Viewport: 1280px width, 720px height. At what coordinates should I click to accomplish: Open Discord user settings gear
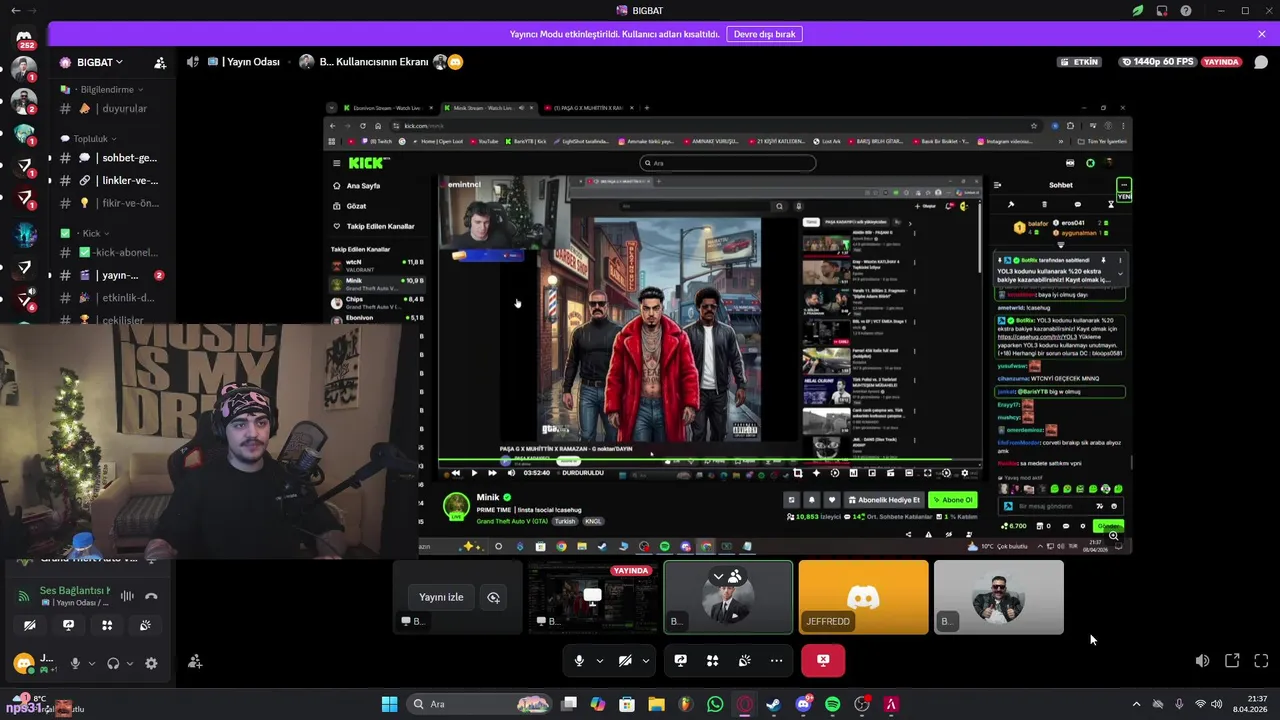[x=151, y=663]
